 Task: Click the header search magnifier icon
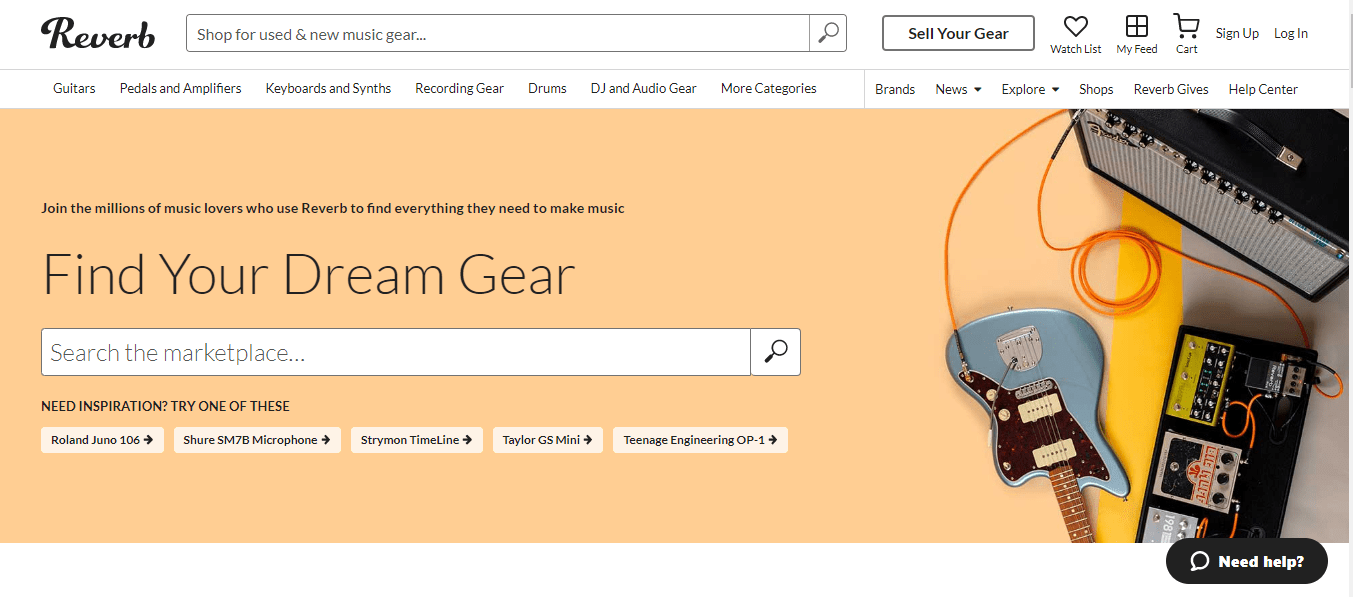[x=828, y=33]
